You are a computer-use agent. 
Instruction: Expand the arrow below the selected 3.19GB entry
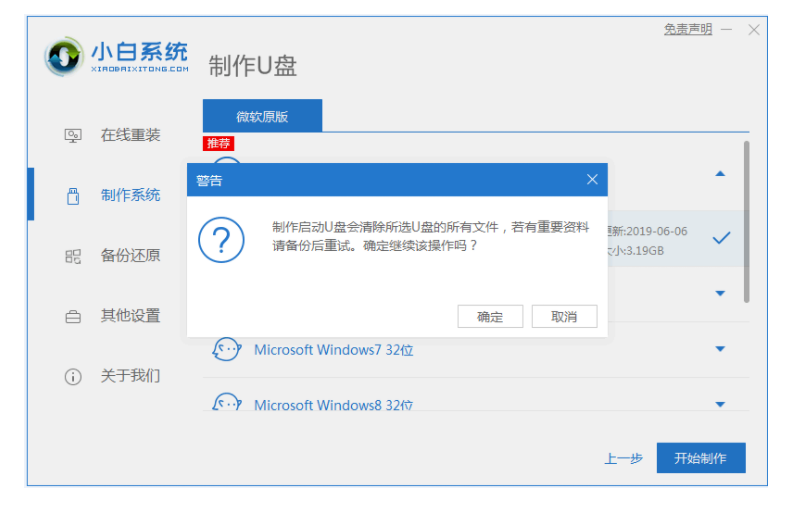pyautogui.click(x=720, y=293)
